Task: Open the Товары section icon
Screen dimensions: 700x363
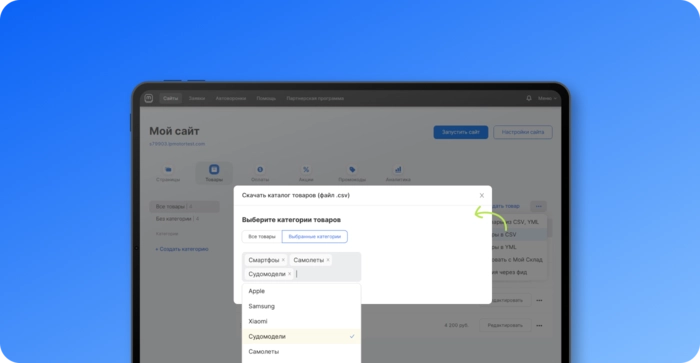Action: [214, 170]
